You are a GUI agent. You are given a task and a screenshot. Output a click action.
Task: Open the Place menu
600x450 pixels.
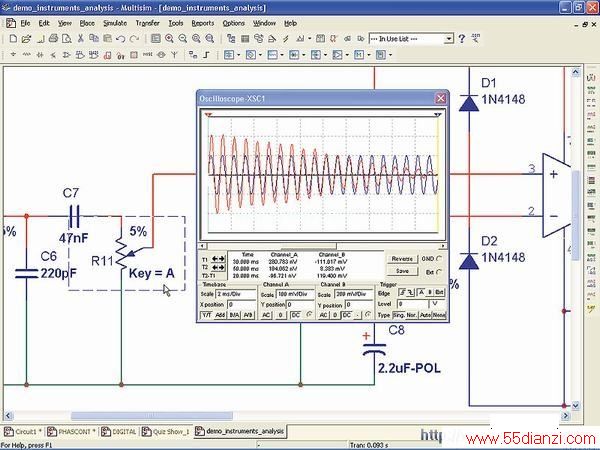point(87,23)
